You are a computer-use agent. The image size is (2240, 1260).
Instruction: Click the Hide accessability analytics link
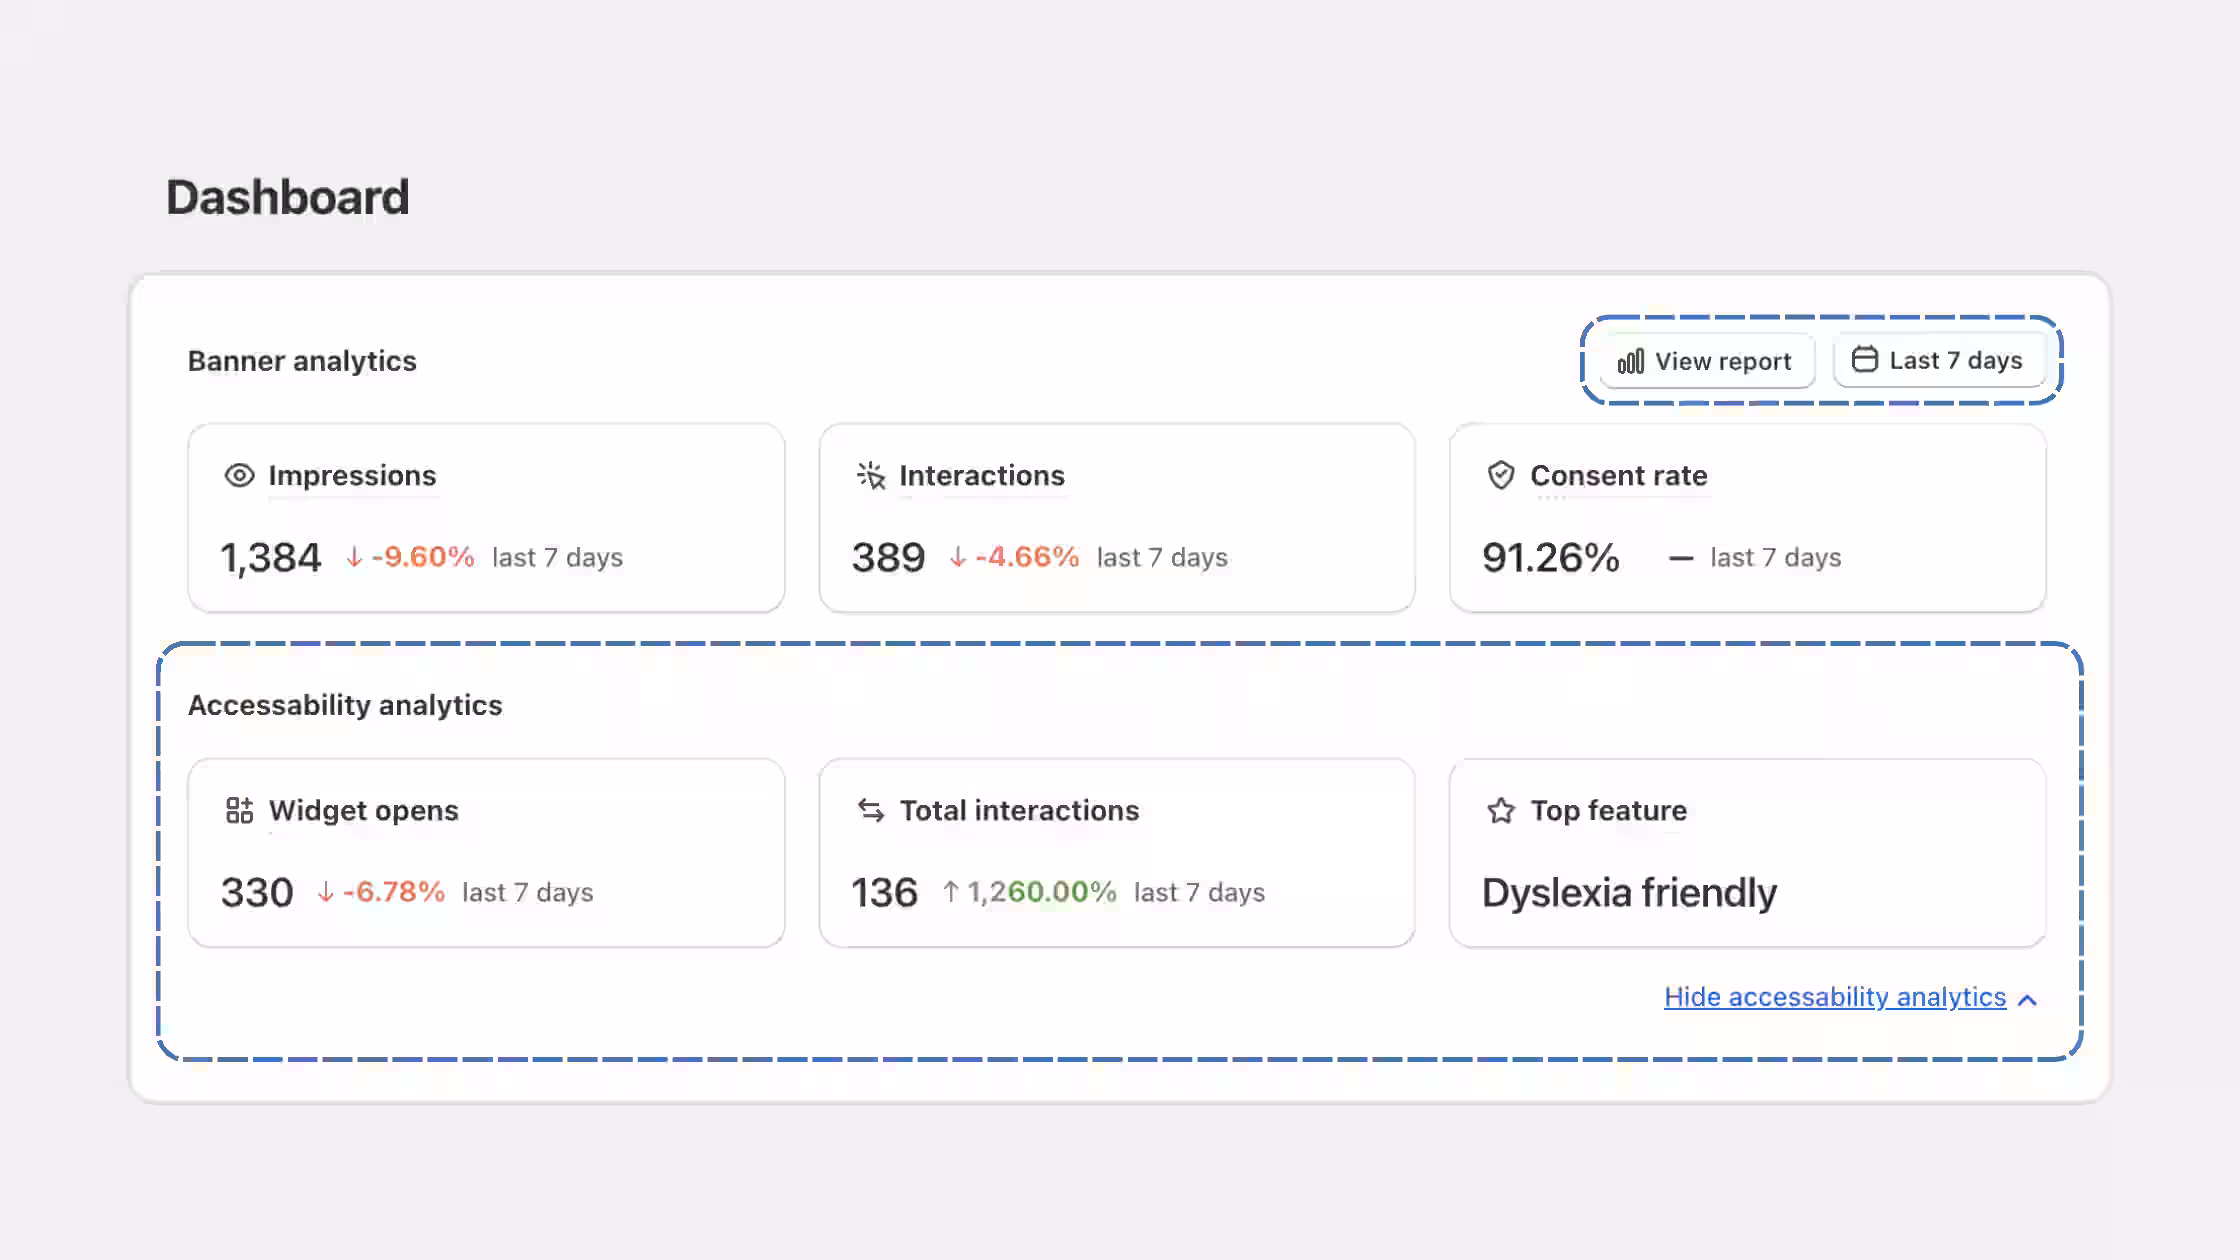pyautogui.click(x=1835, y=997)
